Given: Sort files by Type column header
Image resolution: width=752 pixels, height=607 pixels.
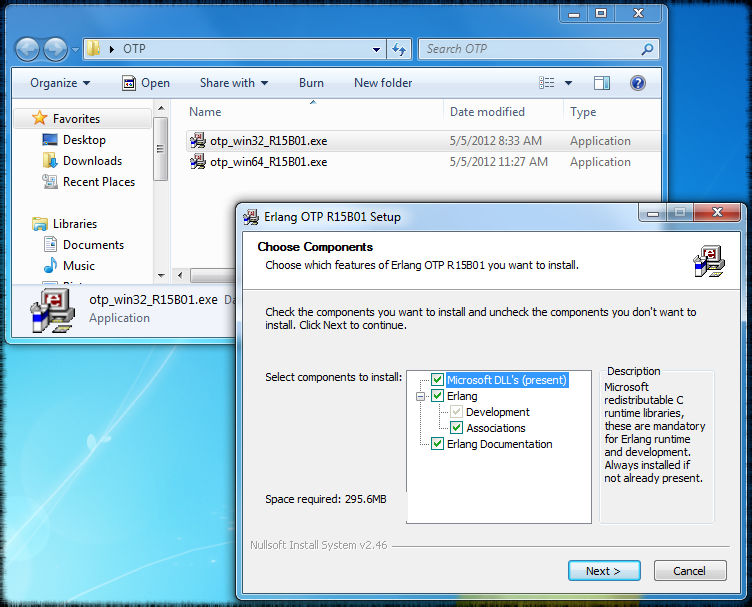Looking at the screenshot, I should [583, 112].
